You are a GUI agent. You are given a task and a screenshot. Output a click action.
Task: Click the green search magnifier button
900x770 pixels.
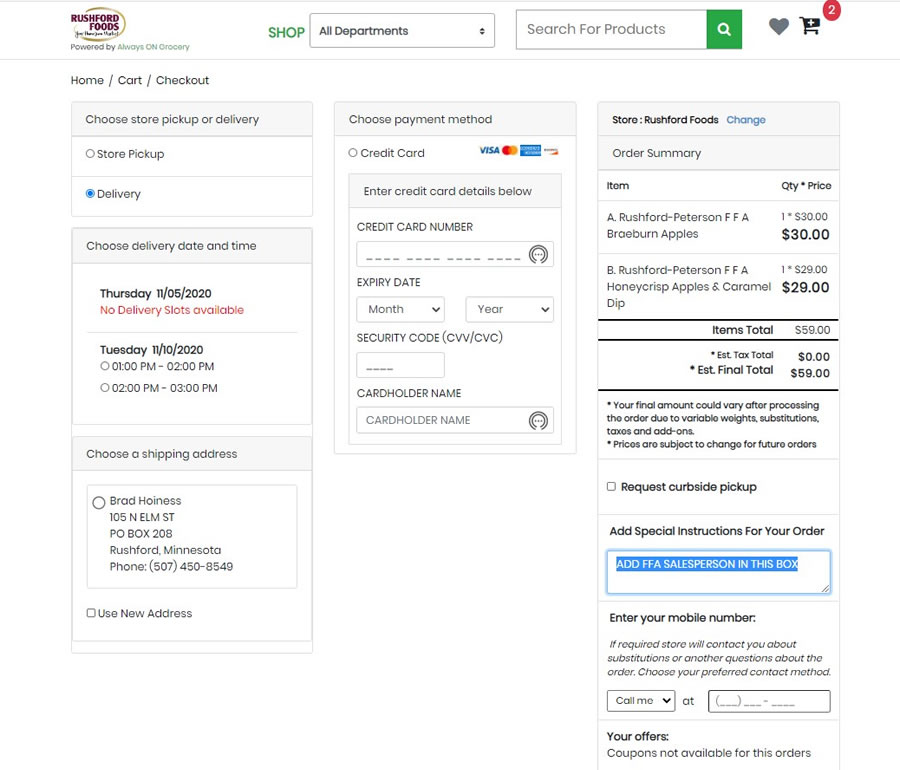click(x=724, y=29)
